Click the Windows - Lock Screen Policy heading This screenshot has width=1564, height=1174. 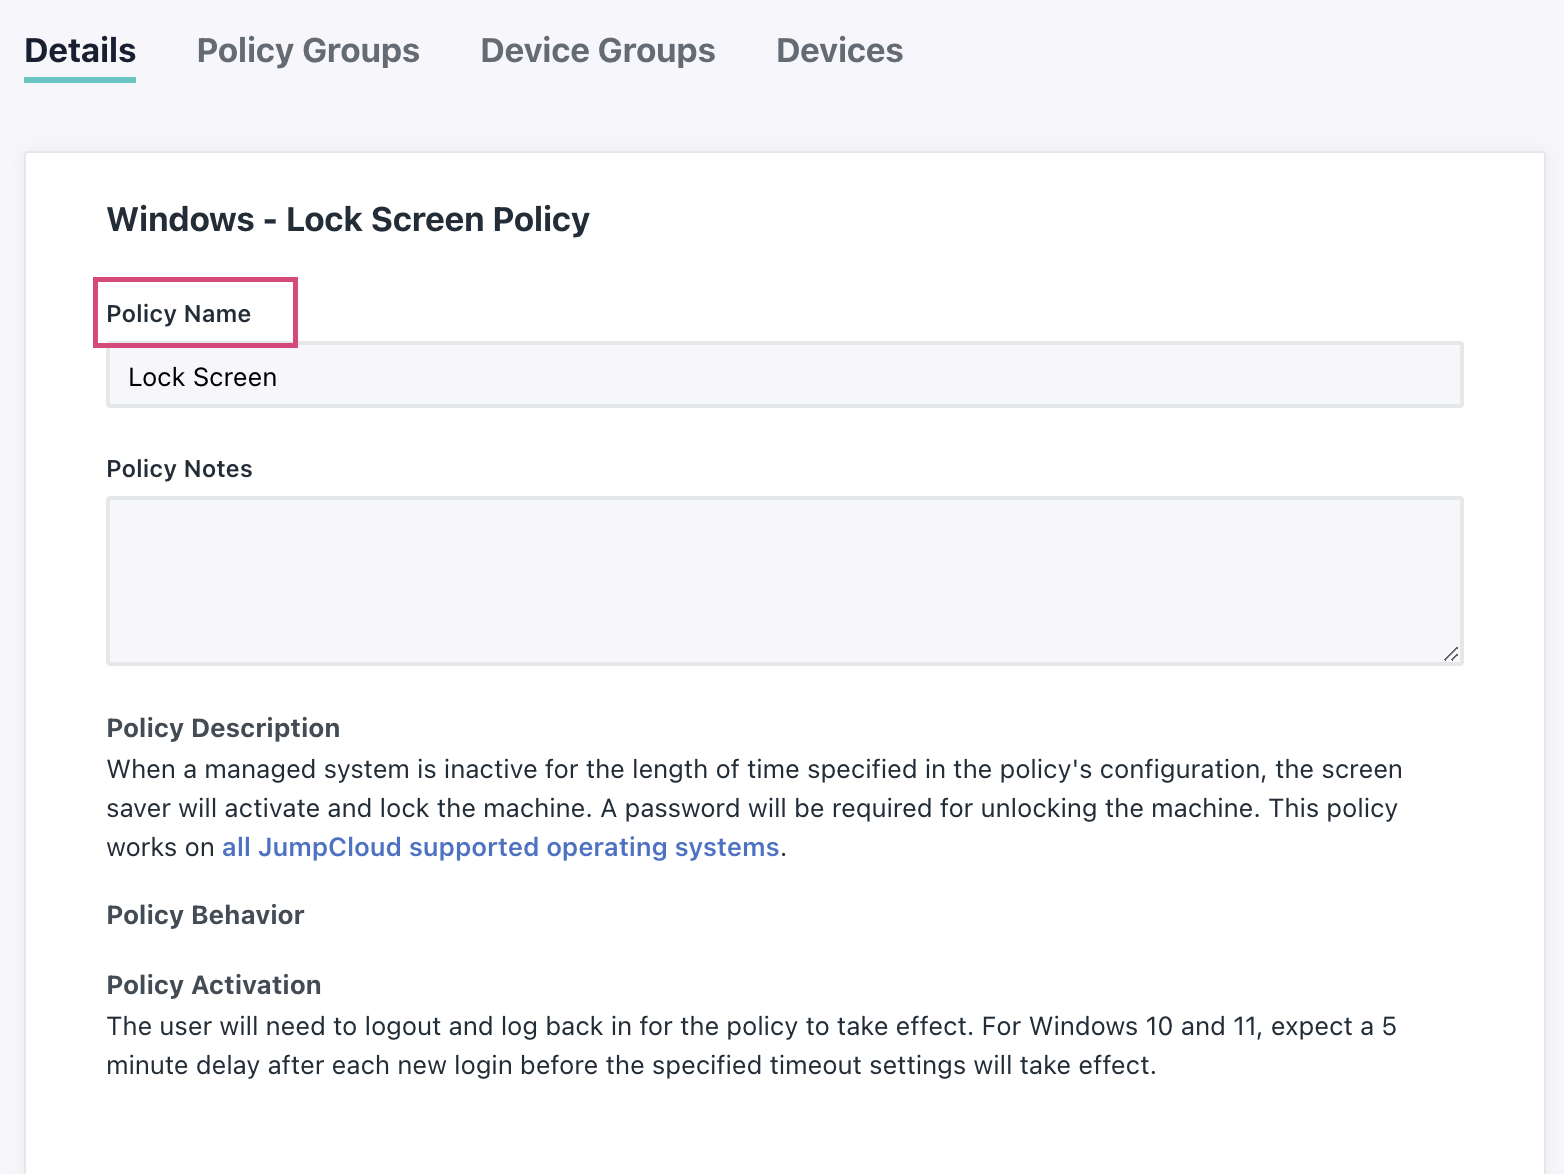(x=348, y=219)
